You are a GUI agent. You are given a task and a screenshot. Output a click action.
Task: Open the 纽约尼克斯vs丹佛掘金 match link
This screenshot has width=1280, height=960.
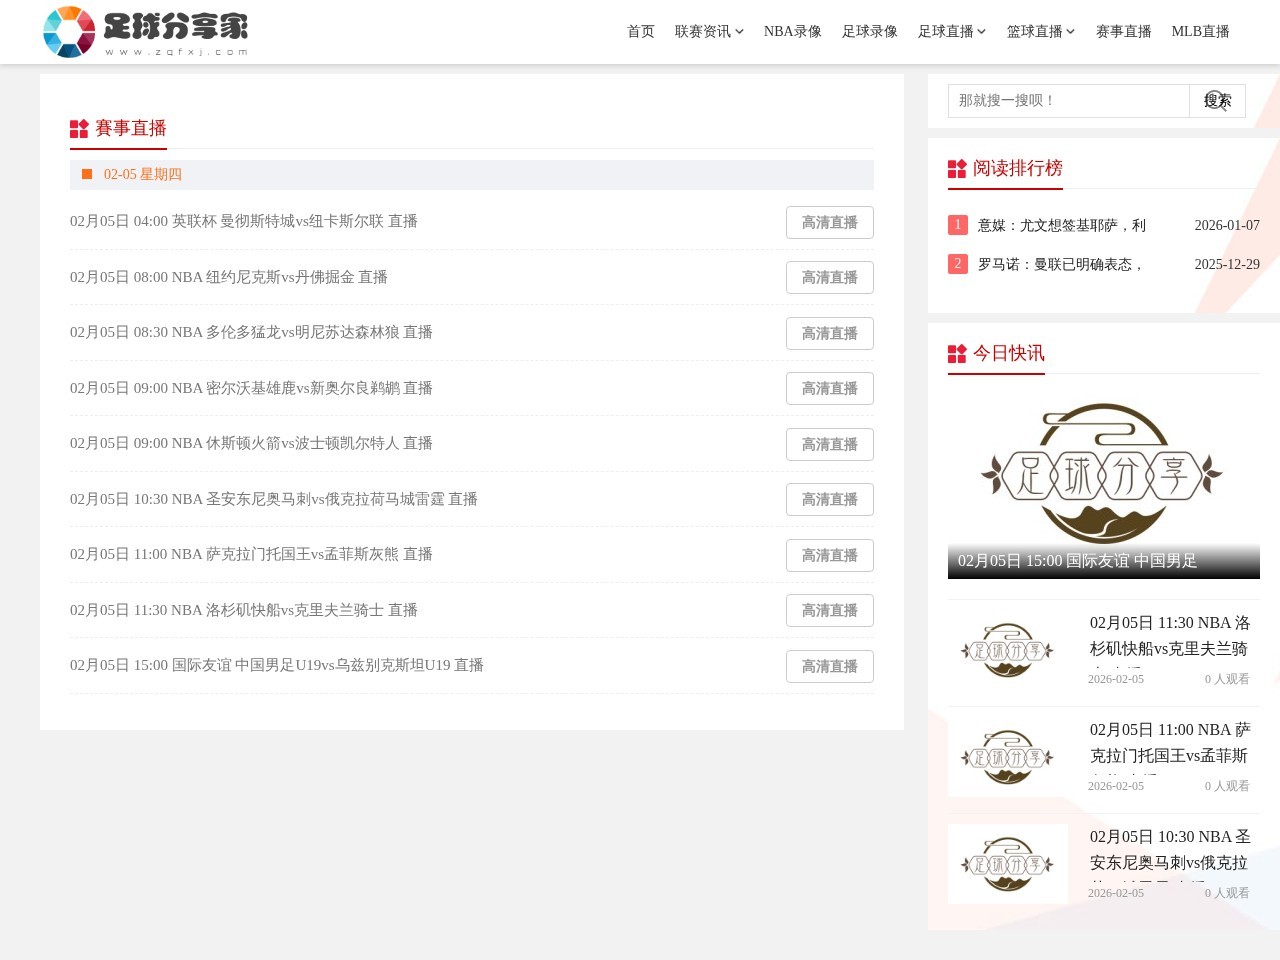[x=229, y=277]
